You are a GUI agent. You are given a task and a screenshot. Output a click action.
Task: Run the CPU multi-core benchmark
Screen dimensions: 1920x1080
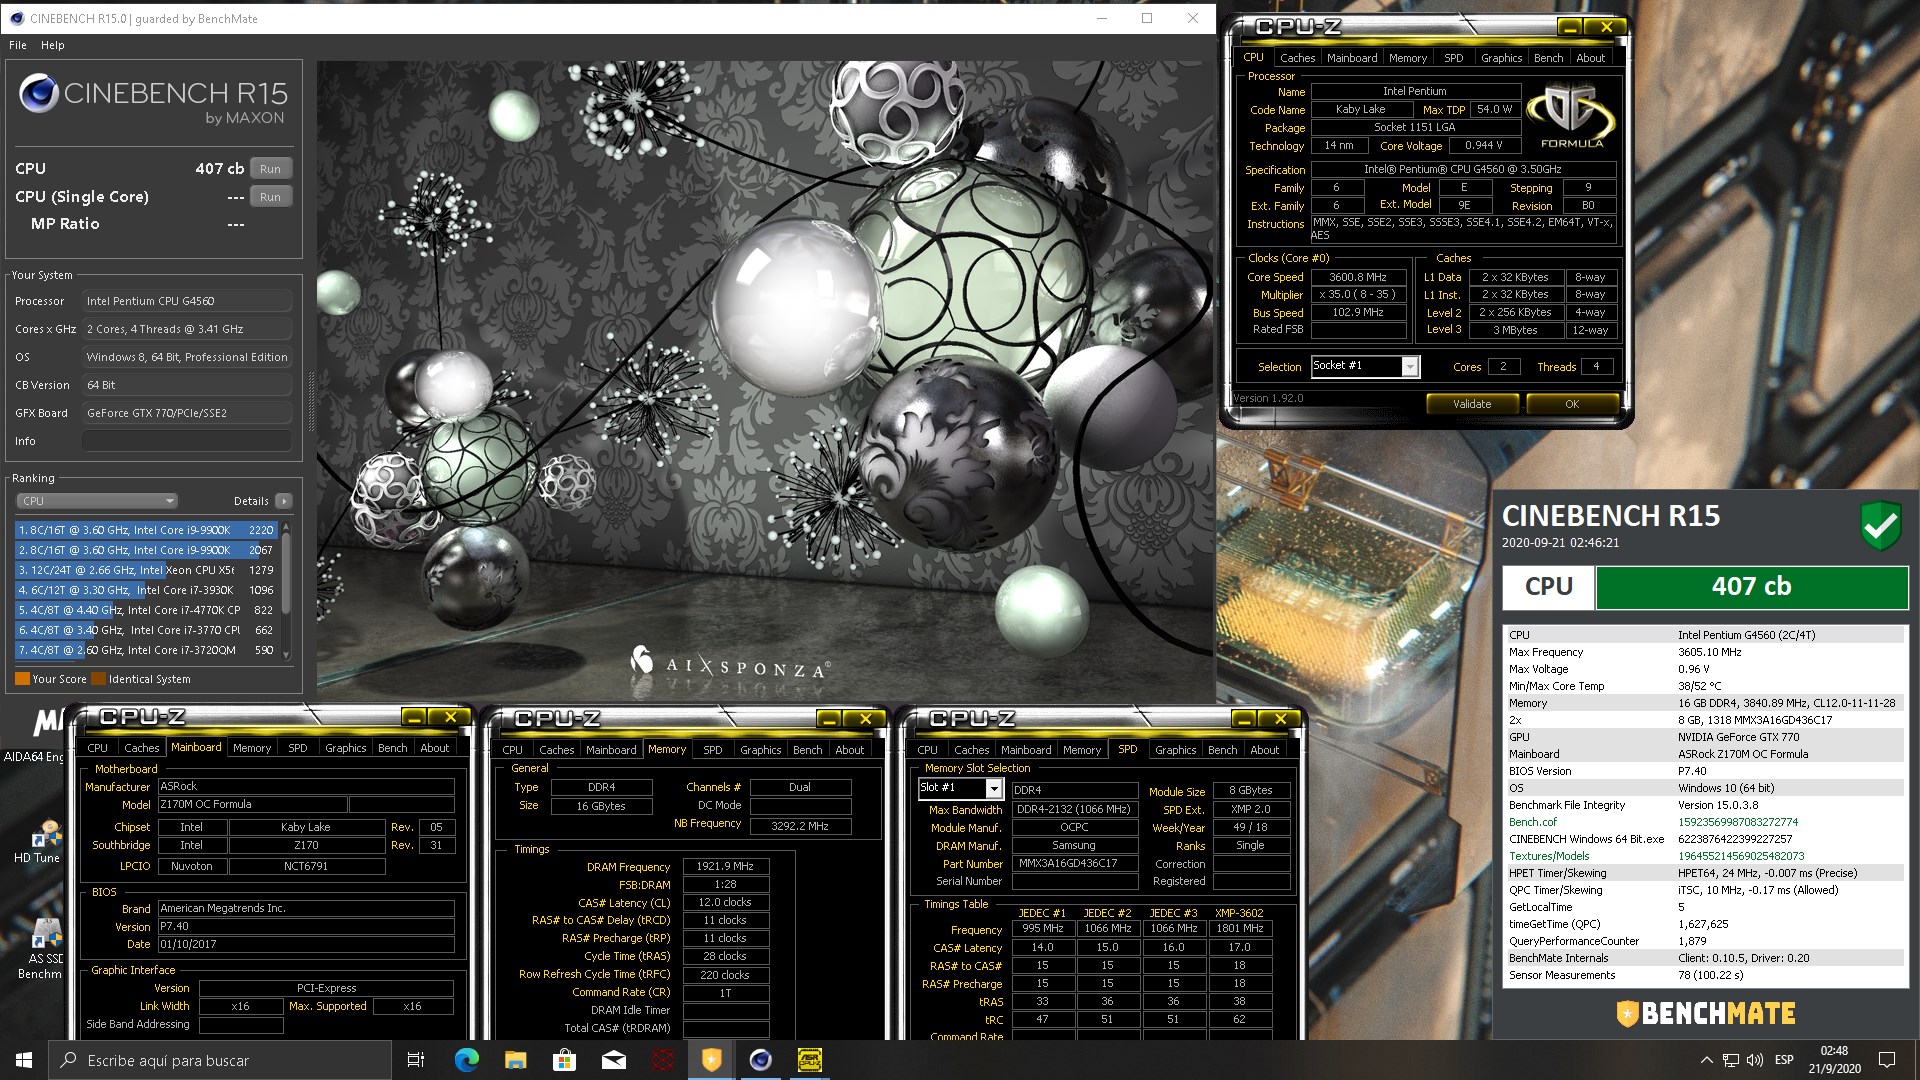[x=270, y=169]
